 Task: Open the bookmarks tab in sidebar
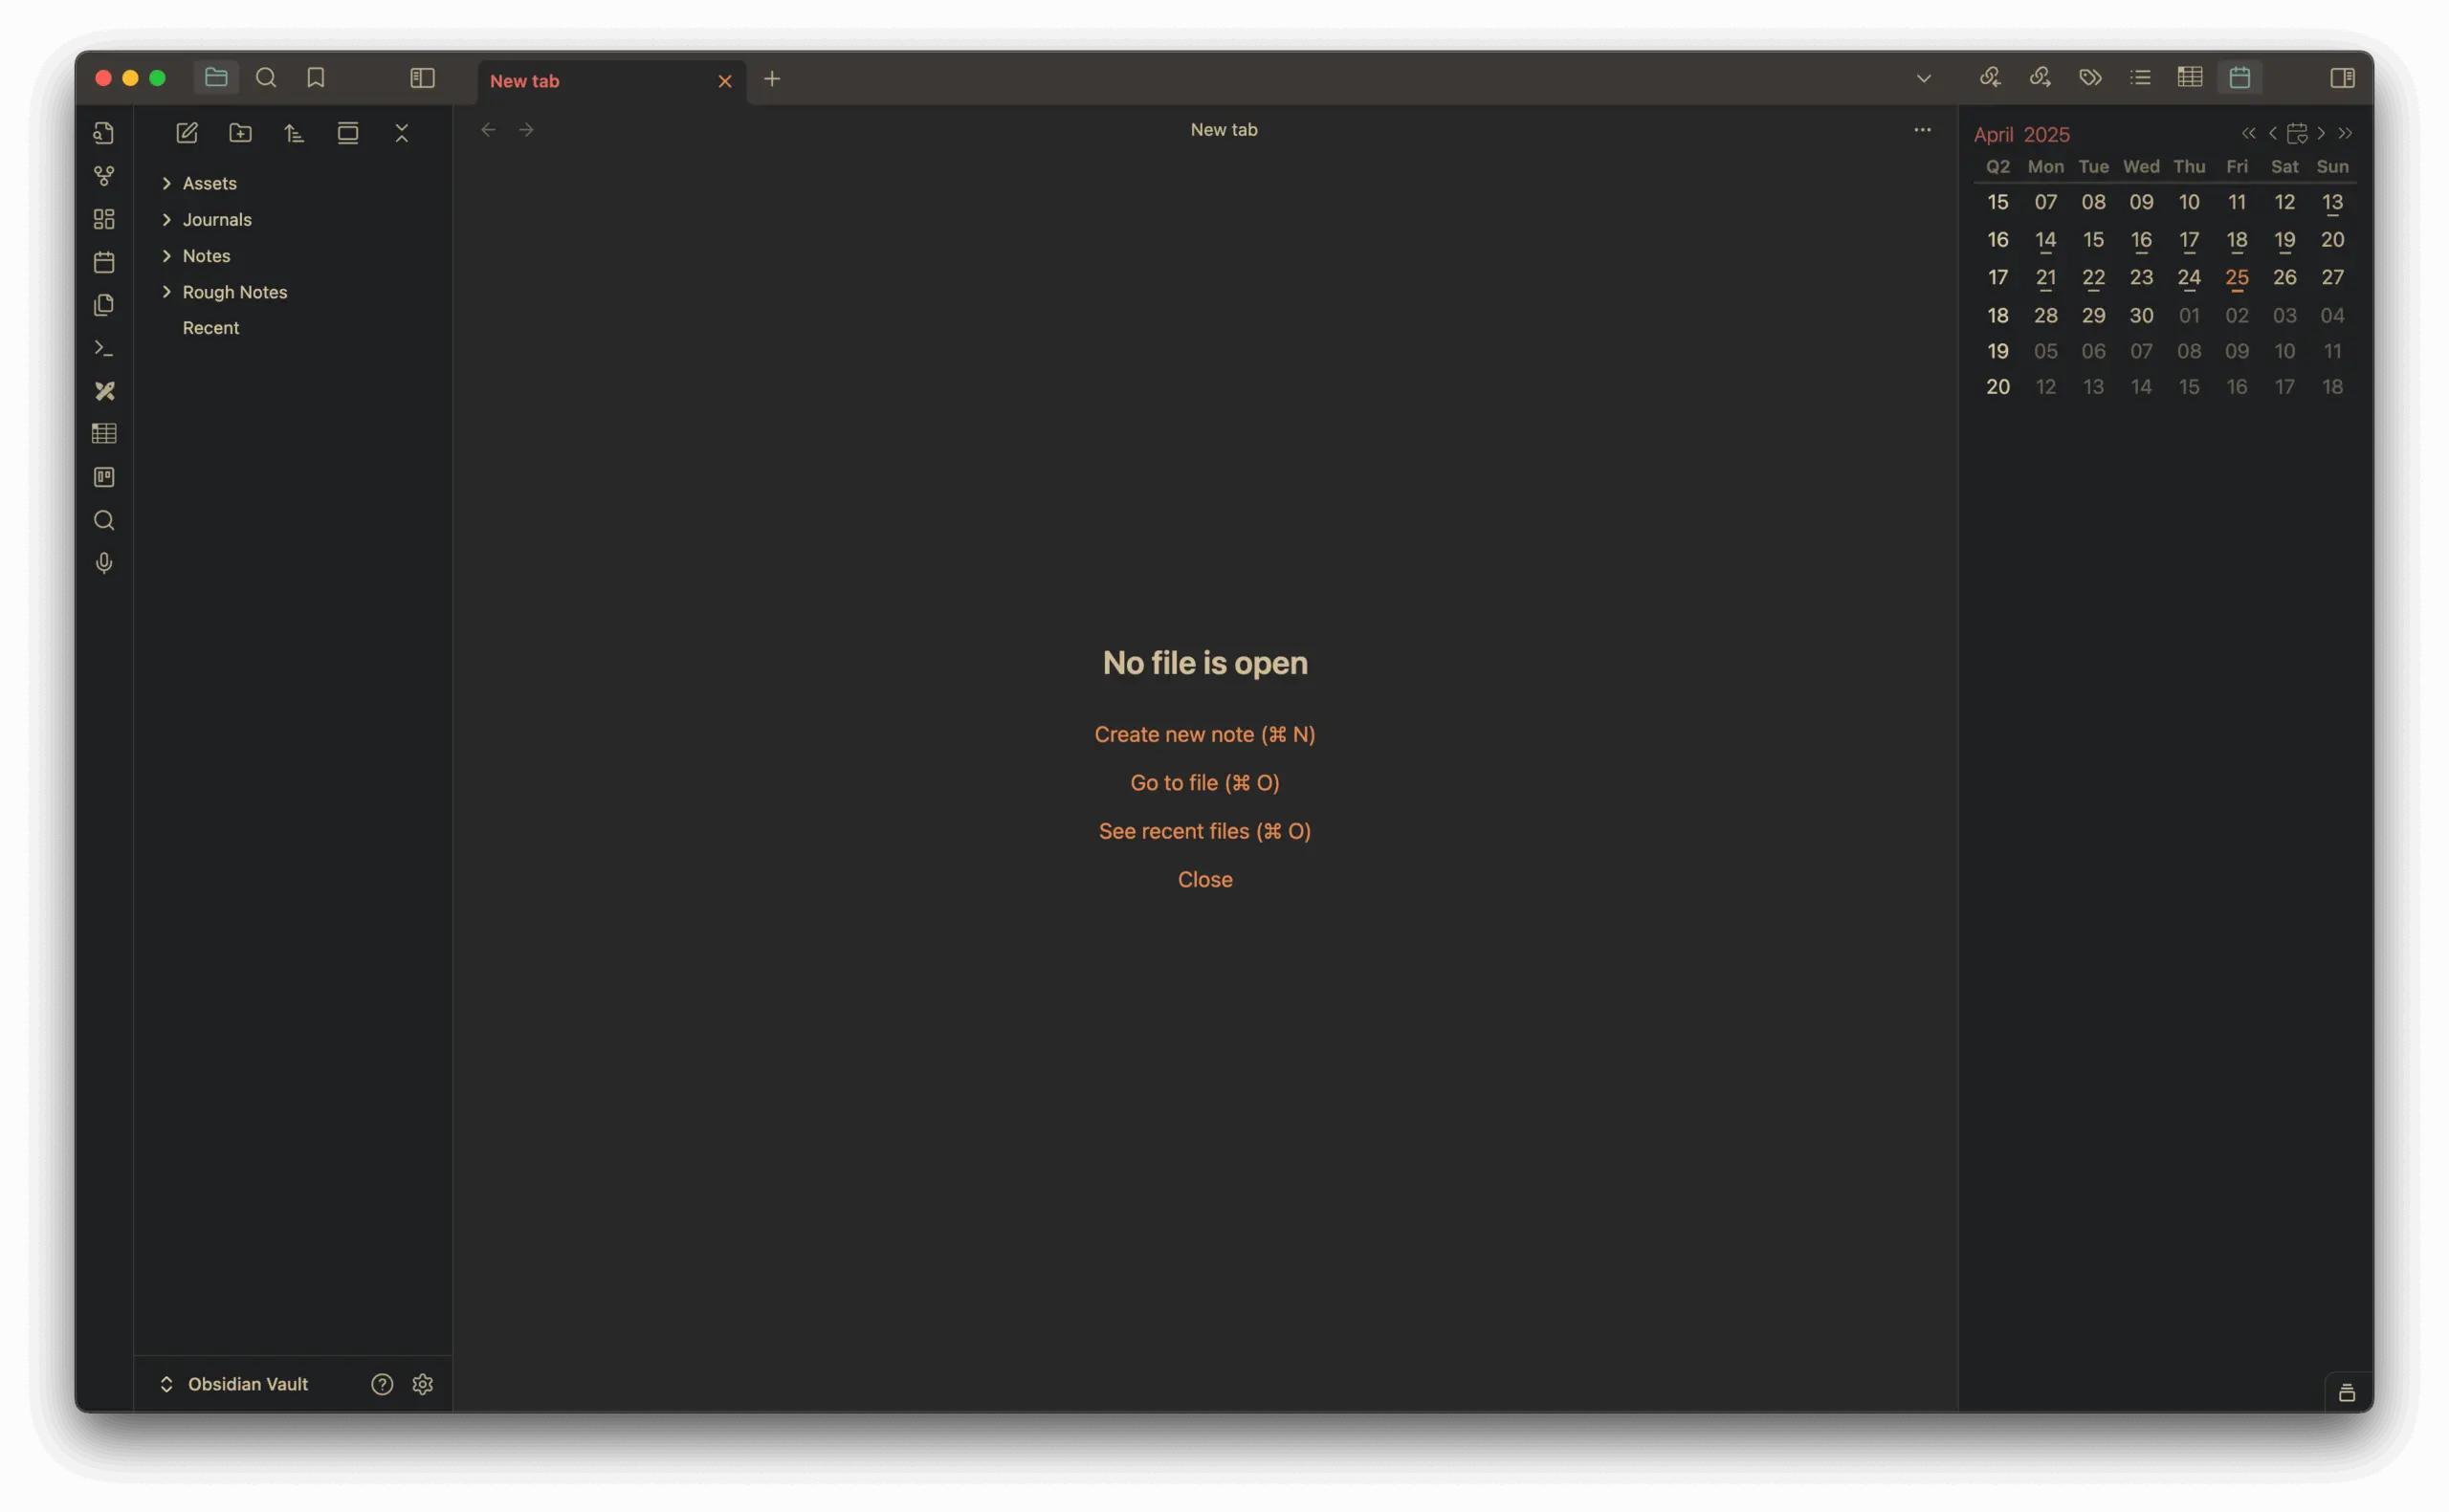coord(316,78)
